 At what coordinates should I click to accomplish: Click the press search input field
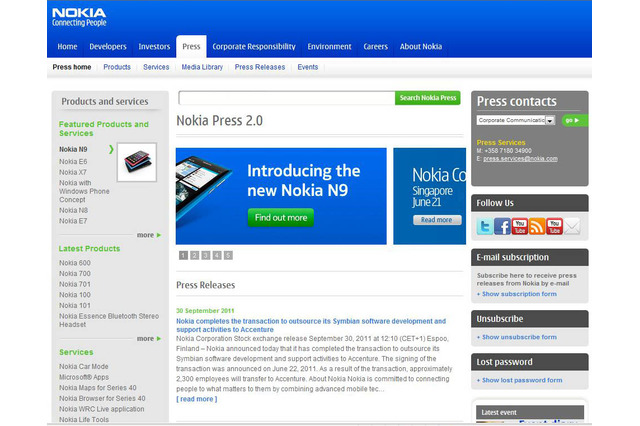coord(287,98)
